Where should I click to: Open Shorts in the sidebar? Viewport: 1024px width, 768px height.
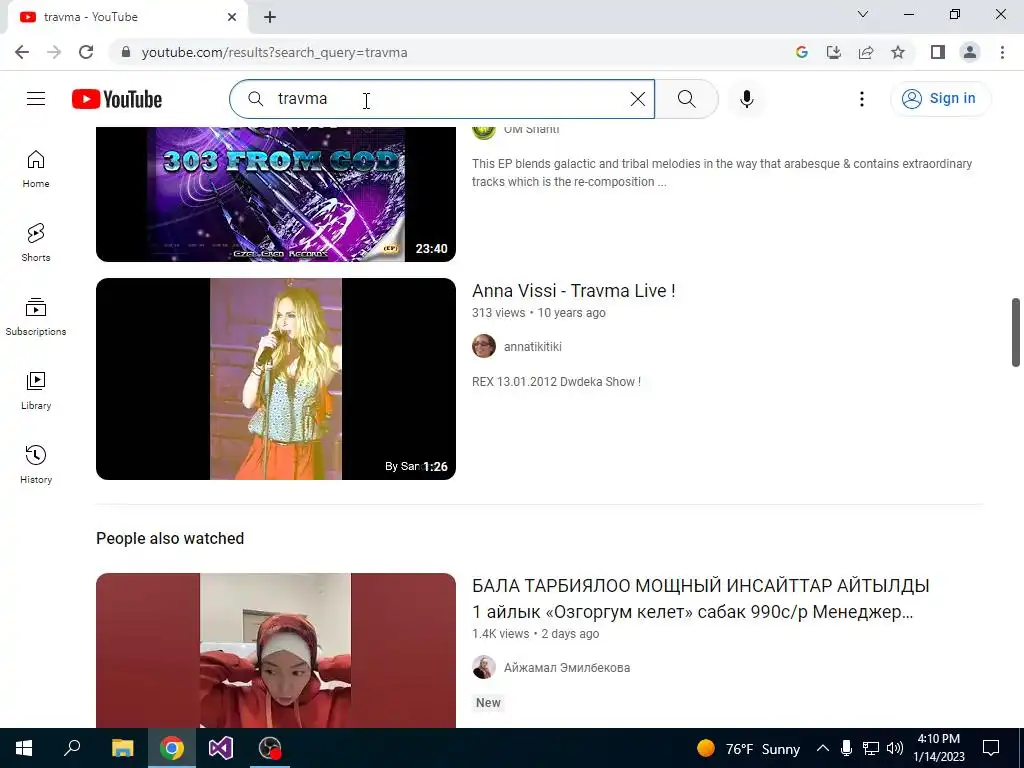[36, 243]
